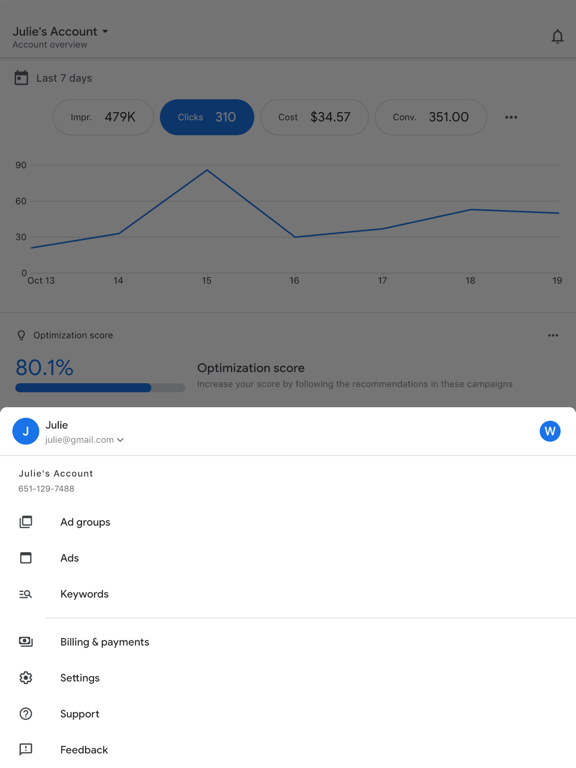Switch to the W account avatar

pos(550,431)
